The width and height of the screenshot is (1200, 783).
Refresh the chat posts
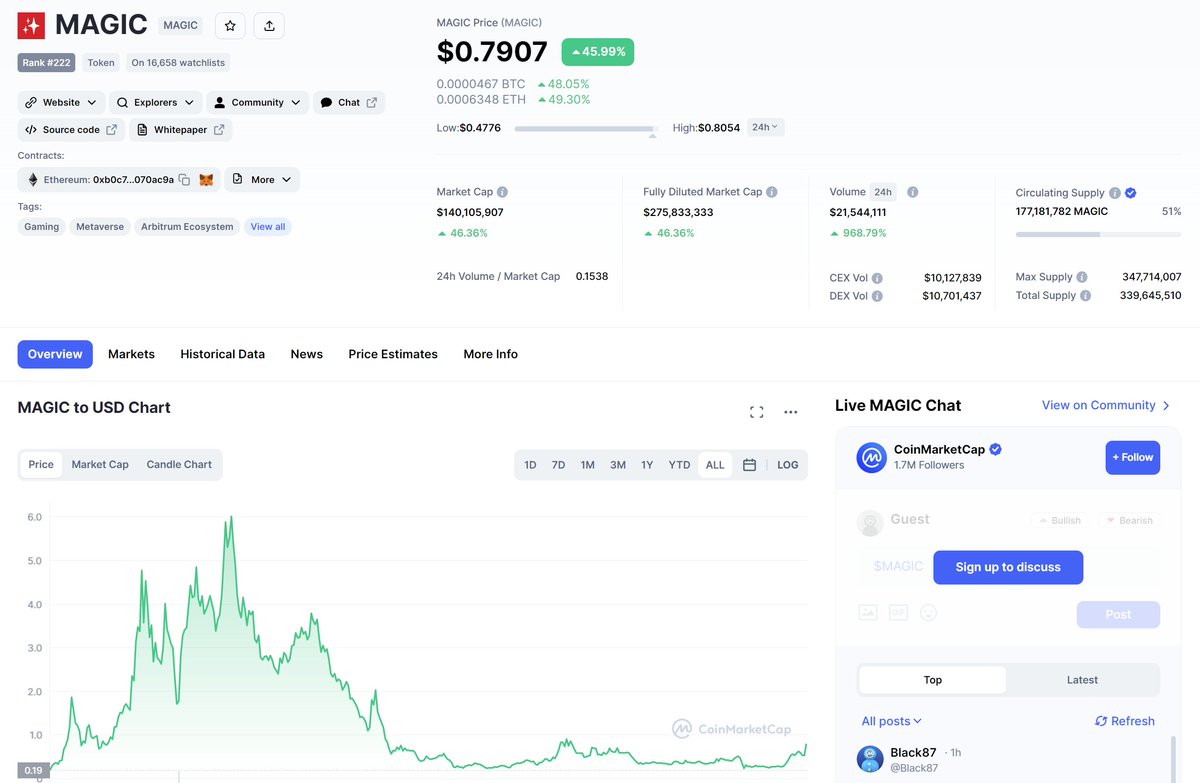point(1125,721)
